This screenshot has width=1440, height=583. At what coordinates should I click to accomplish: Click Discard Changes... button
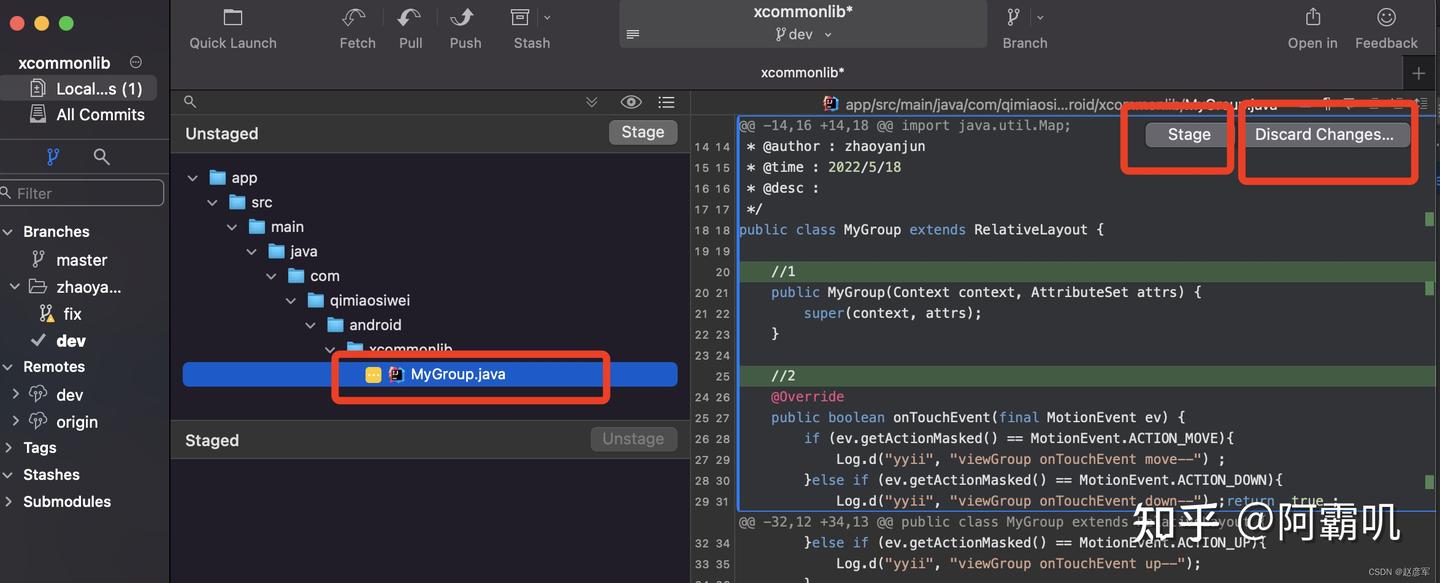(1324, 134)
